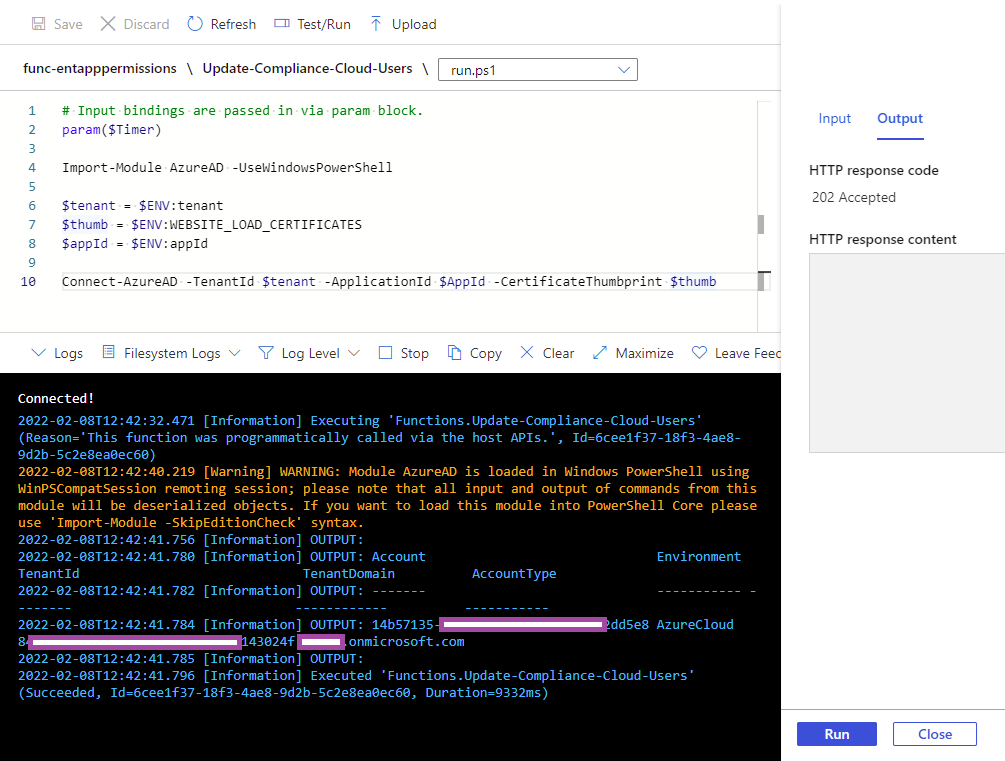Viewport: 1005px width, 761px height.
Task: Click the Test/Run label in toolbar
Action: click(x=324, y=24)
